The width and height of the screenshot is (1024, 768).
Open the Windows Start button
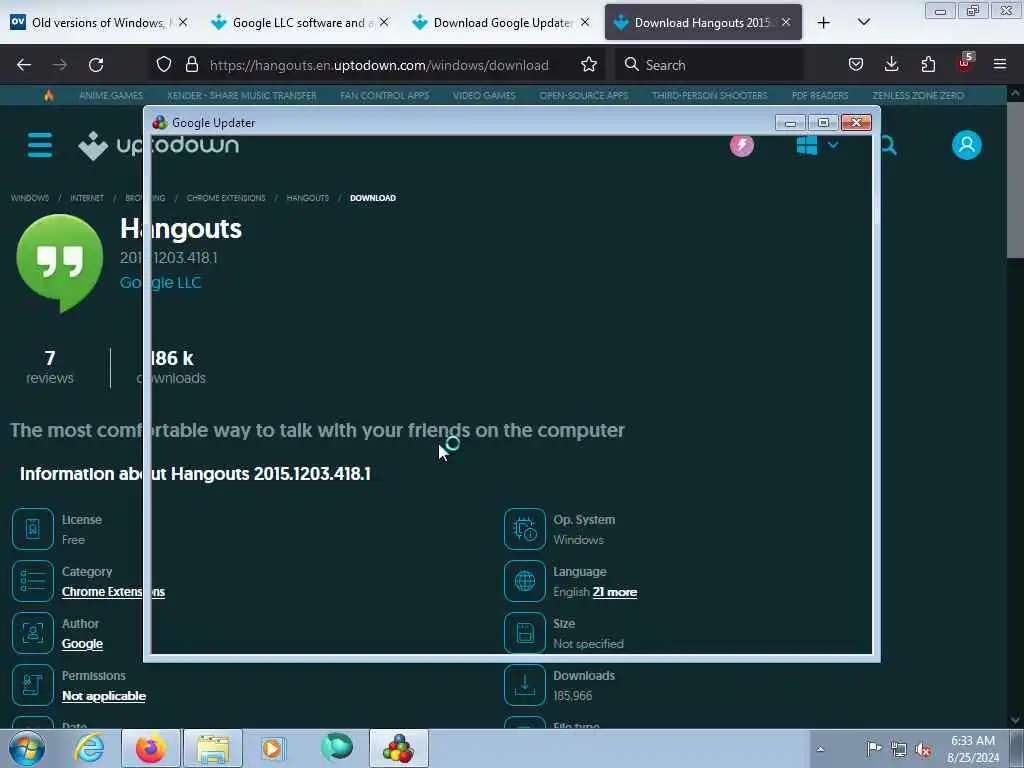point(27,748)
